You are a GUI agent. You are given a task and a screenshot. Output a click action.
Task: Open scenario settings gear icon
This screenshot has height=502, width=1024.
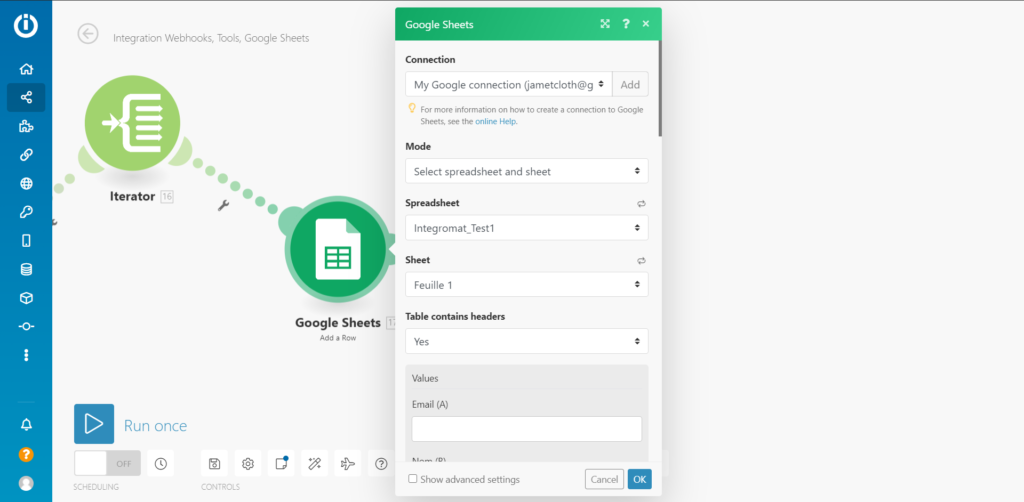(x=248, y=463)
